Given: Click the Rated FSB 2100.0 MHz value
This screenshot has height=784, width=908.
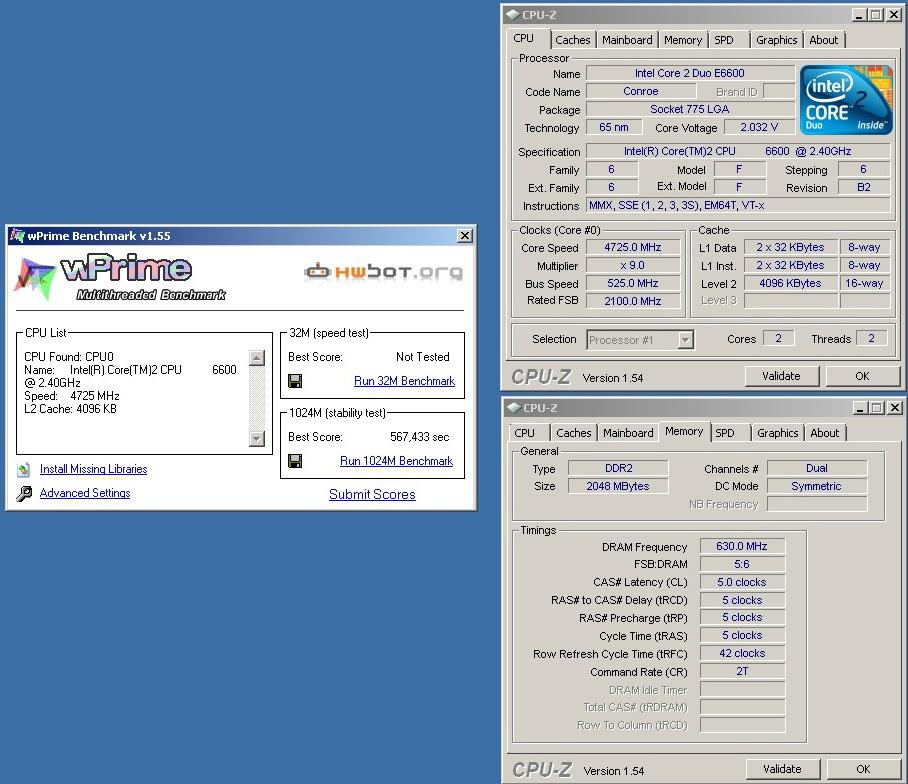Looking at the screenshot, I should coord(633,301).
